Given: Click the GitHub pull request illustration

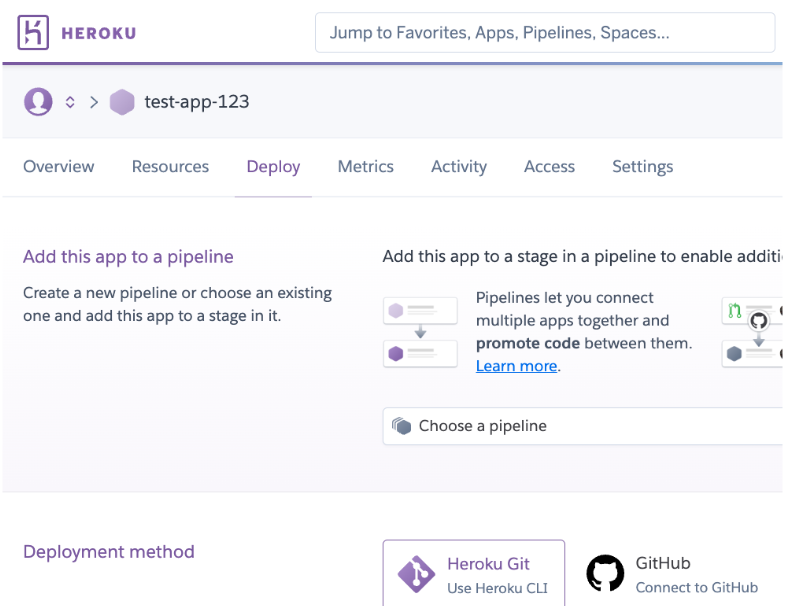Looking at the screenshot, I should (752, 333).
